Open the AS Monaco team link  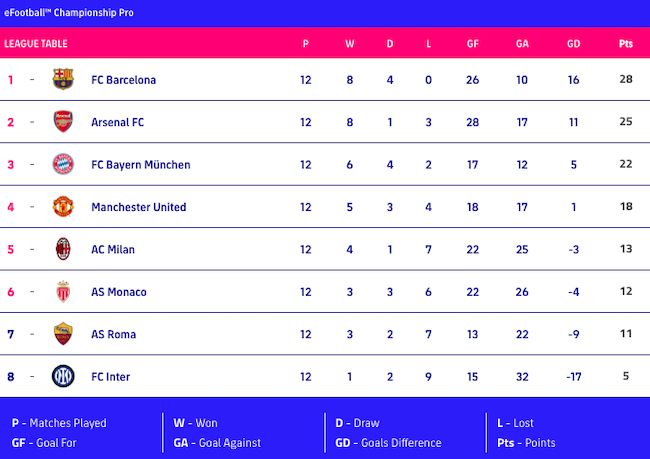pyautogui.click(x=118, y=292)
